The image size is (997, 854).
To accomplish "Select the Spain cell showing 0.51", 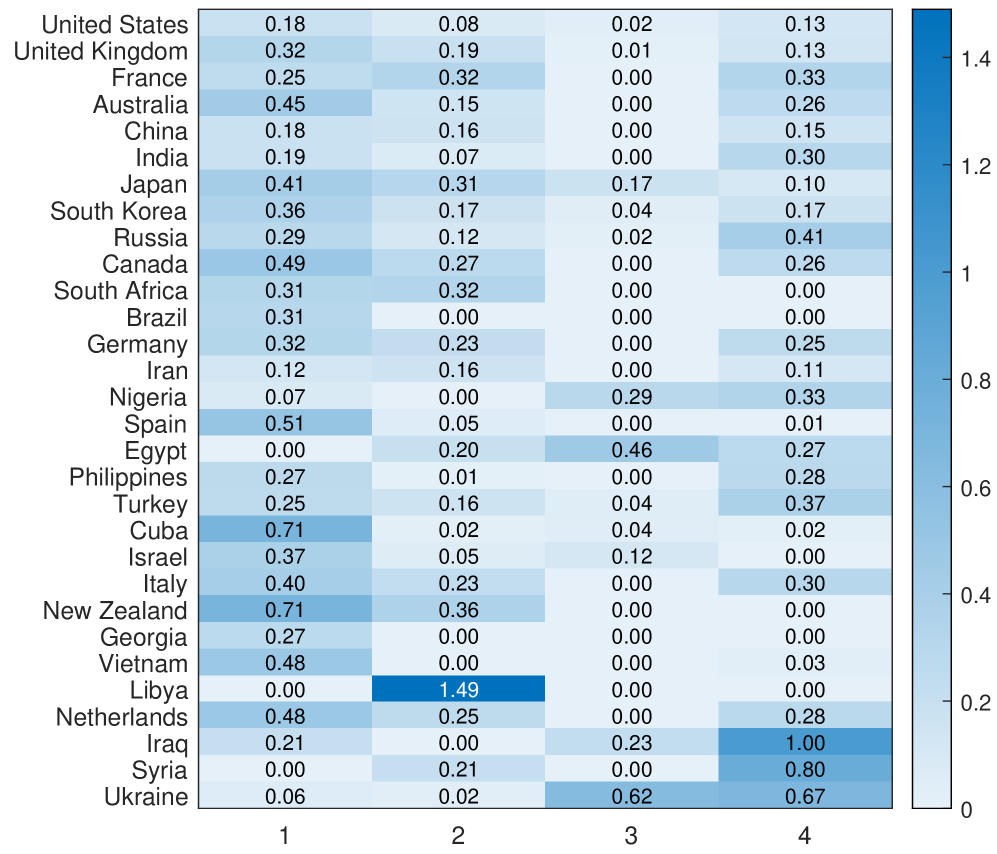I will tap(285, 424).
